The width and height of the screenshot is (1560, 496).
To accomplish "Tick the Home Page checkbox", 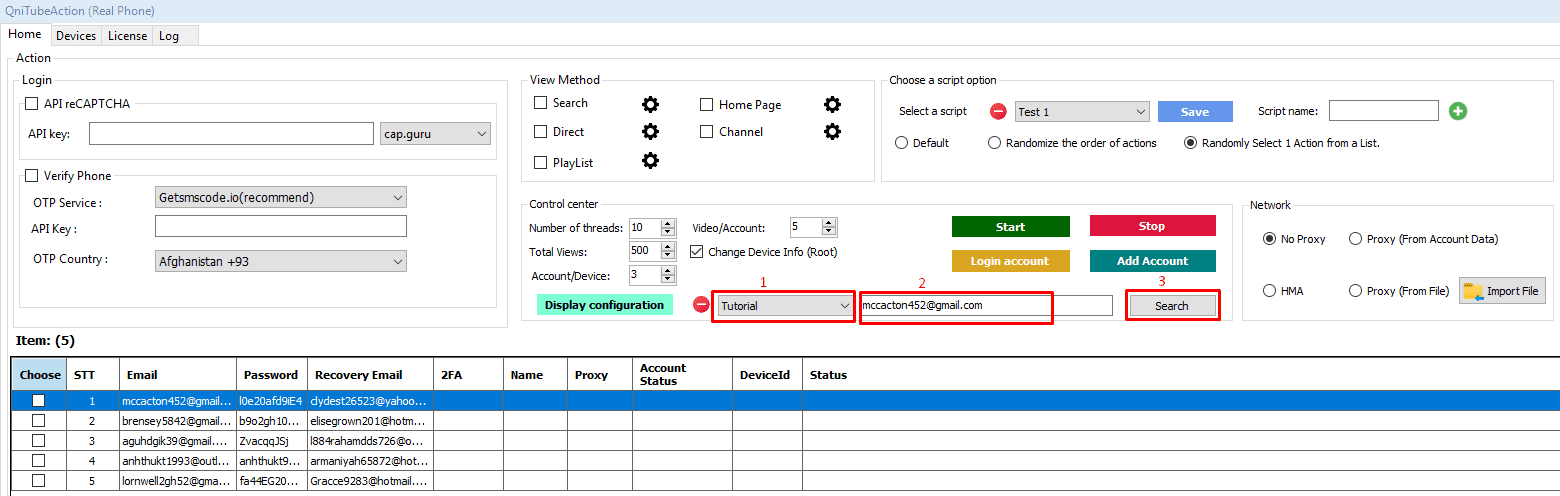I will pyautogui.click(x=707, y=104).
